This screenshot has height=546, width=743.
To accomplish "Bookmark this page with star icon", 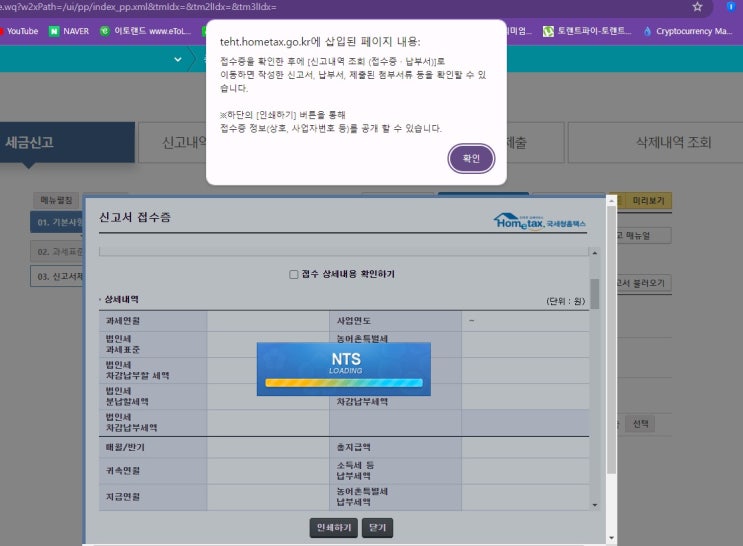I will pos(697,7).
